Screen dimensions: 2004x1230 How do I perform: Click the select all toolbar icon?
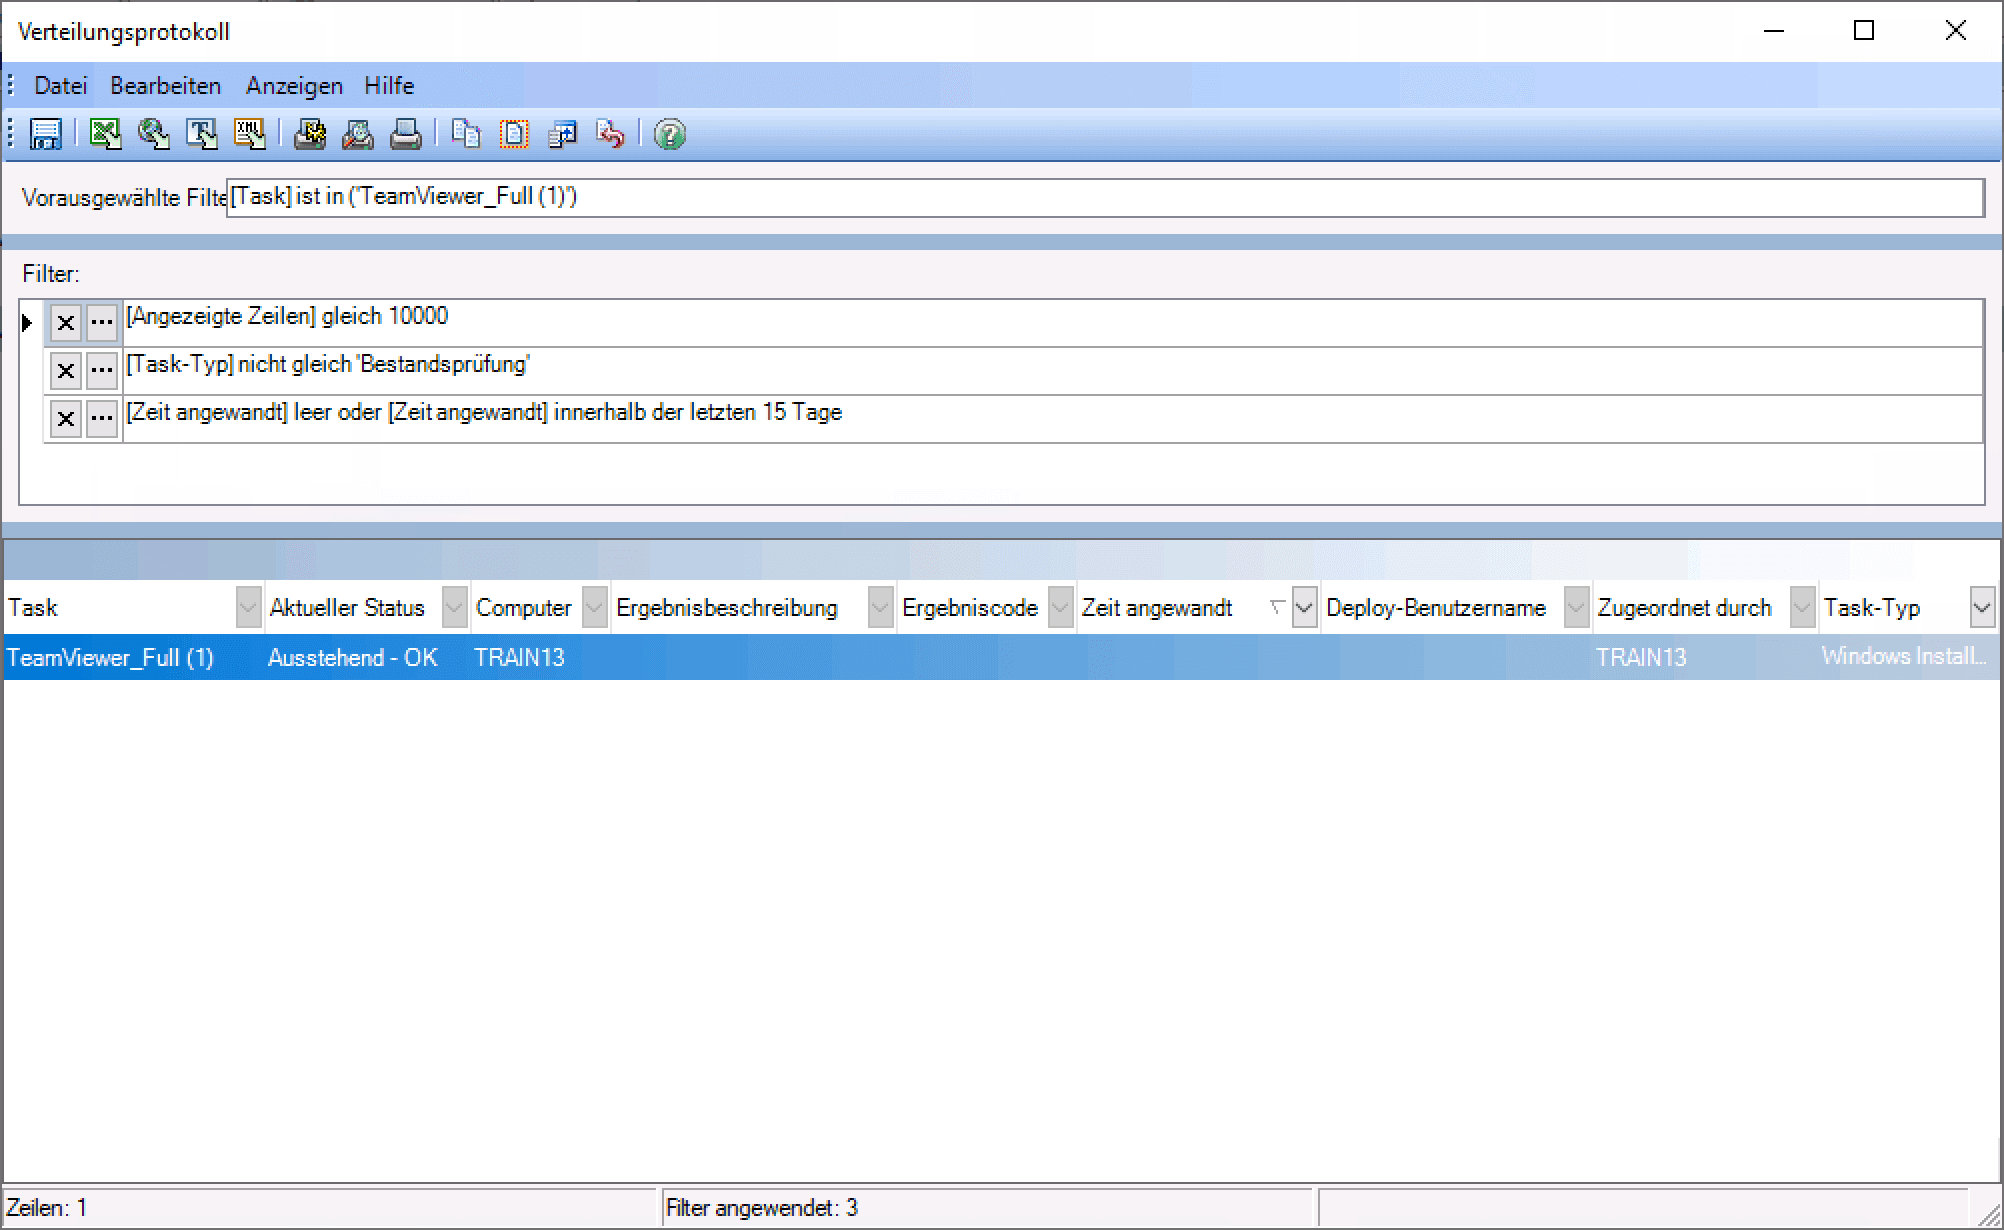point(514,134)
